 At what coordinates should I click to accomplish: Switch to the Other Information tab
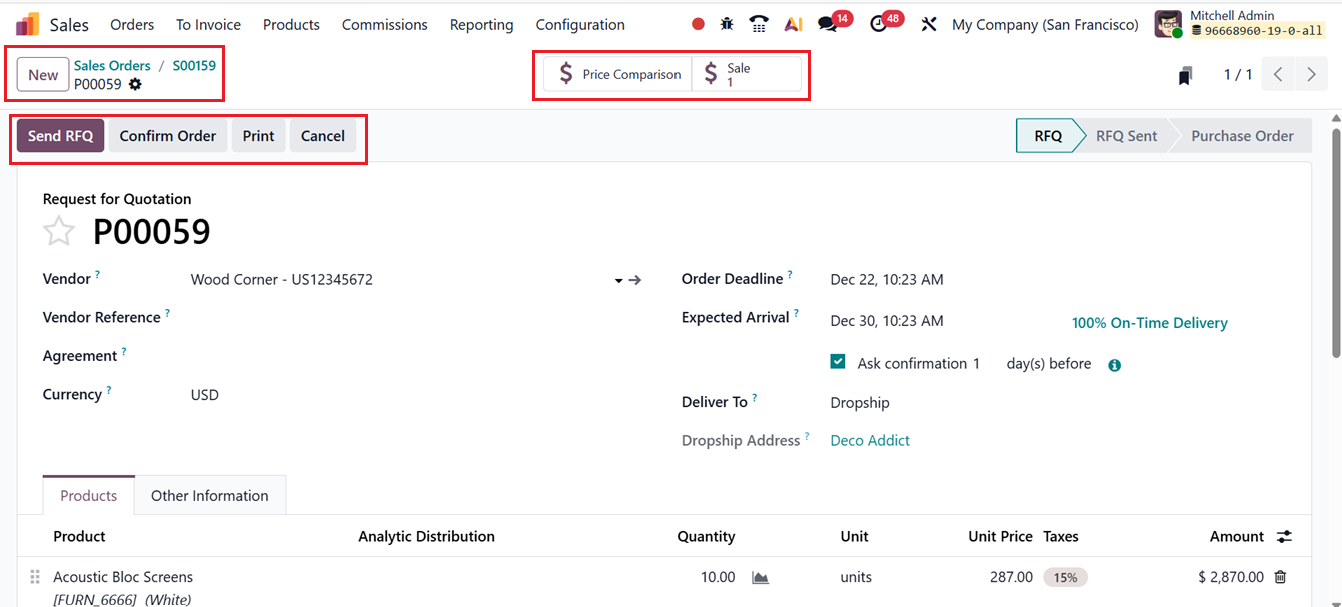(x=209, y=495)
